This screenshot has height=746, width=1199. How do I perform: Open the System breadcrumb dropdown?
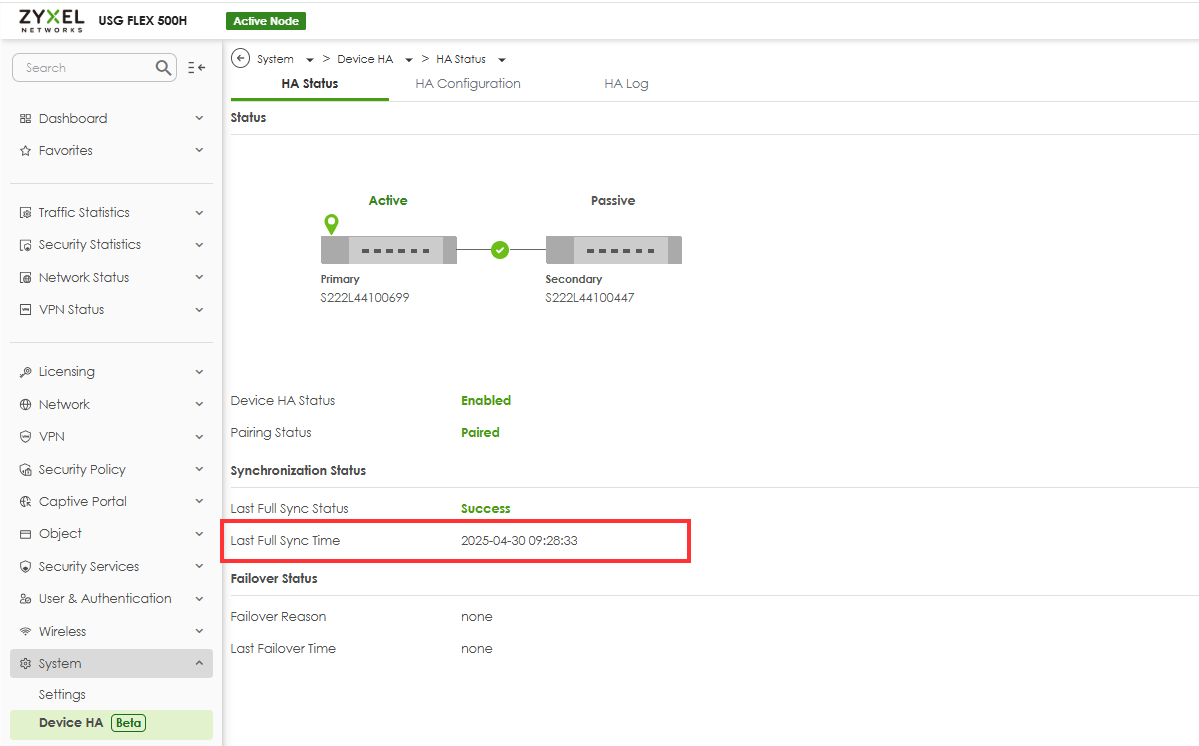310,60
